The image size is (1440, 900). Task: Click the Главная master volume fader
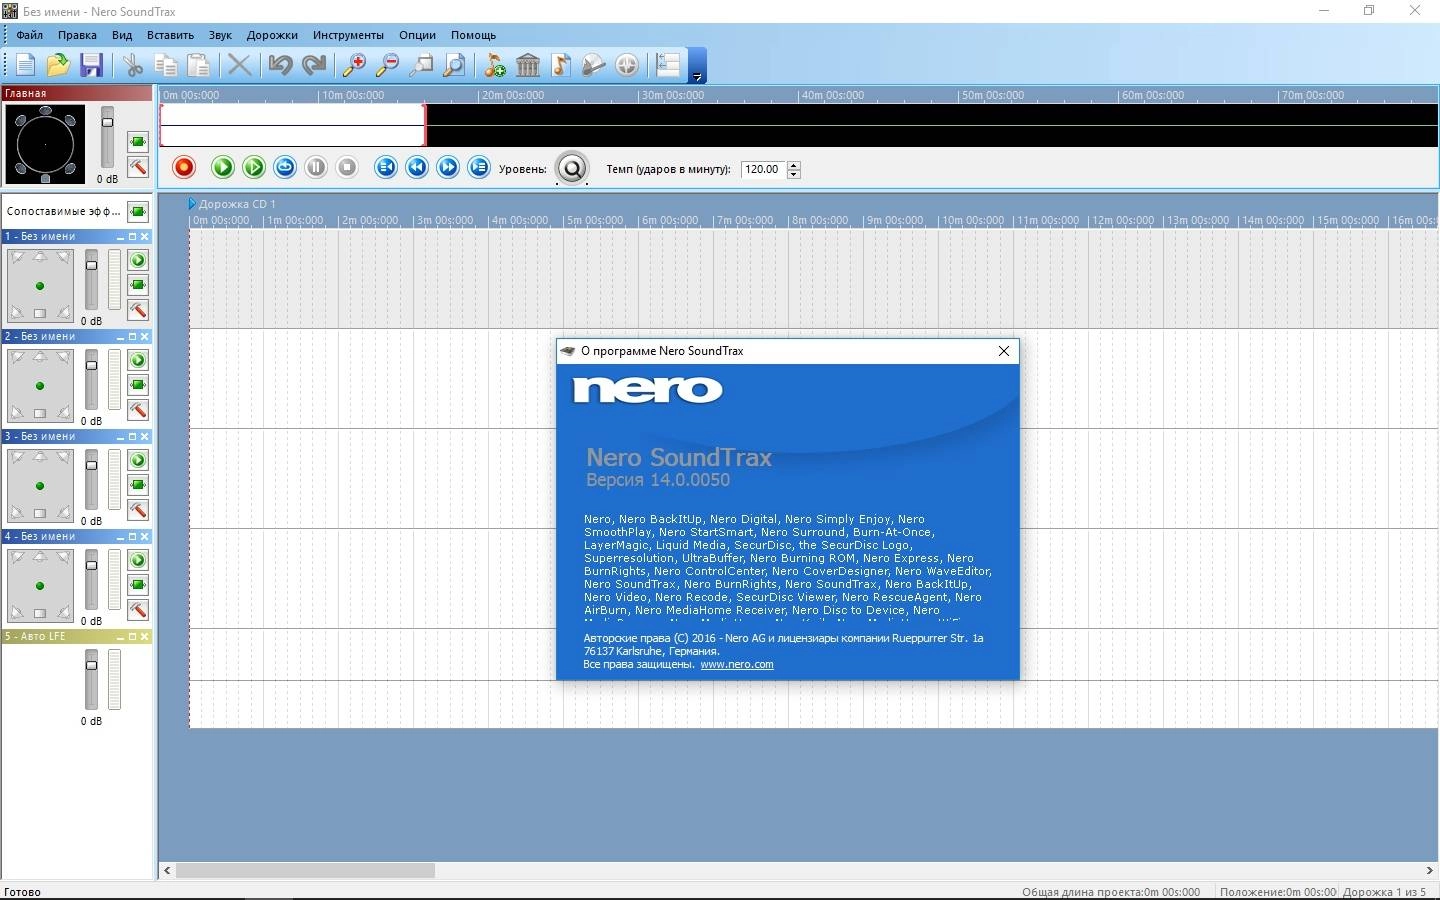(108, 138)
